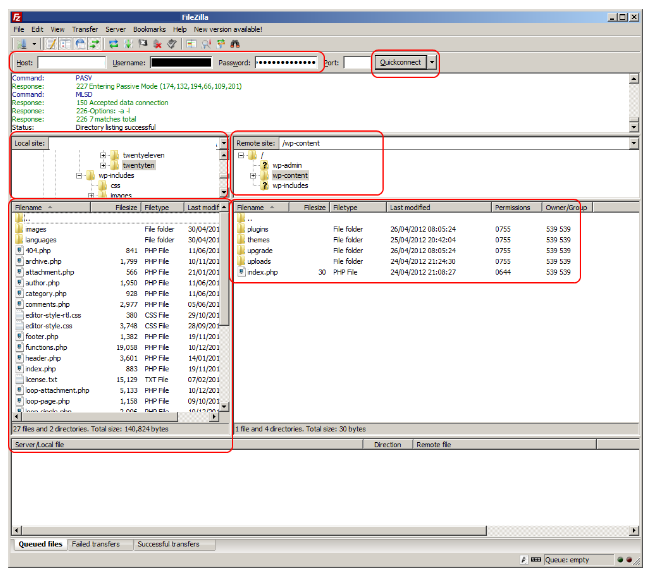Focus the Password input field
Viewport: 656px width, 575px height.
tap(286, 62)
